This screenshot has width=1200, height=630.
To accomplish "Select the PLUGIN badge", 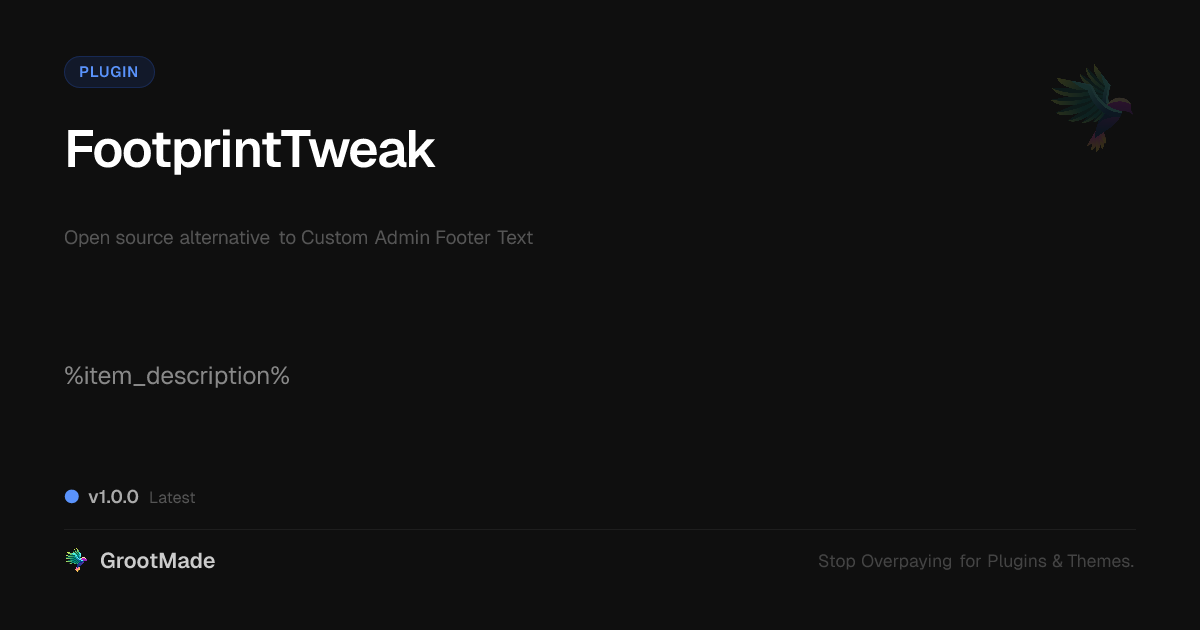I will click(x=109, y=72).
